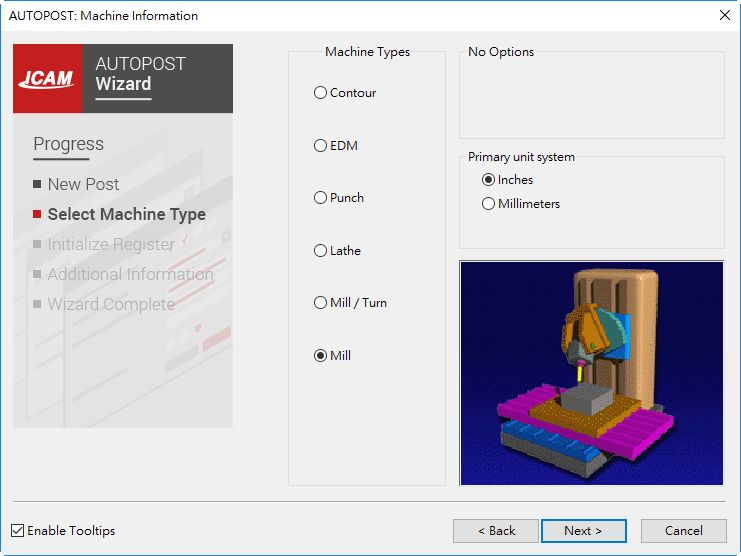Switch primary units to Millimeters
The width and height of the screenshot is (741, 556).
click(489, 204)
